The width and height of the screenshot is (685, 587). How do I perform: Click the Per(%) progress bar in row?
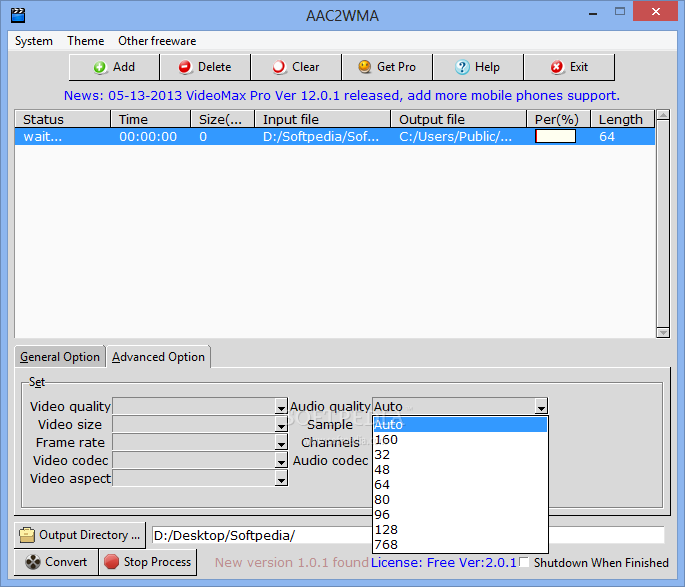[x=555, y=137]
